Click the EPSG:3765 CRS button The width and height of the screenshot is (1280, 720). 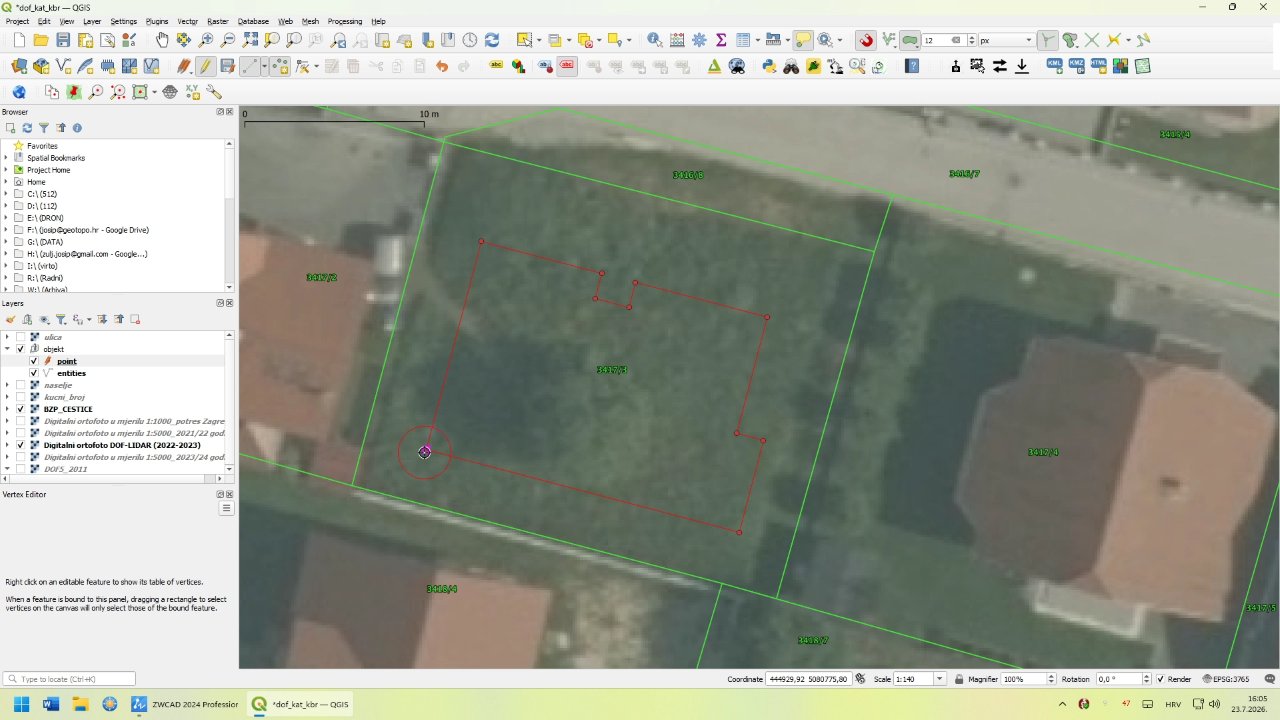point(1226,679)
